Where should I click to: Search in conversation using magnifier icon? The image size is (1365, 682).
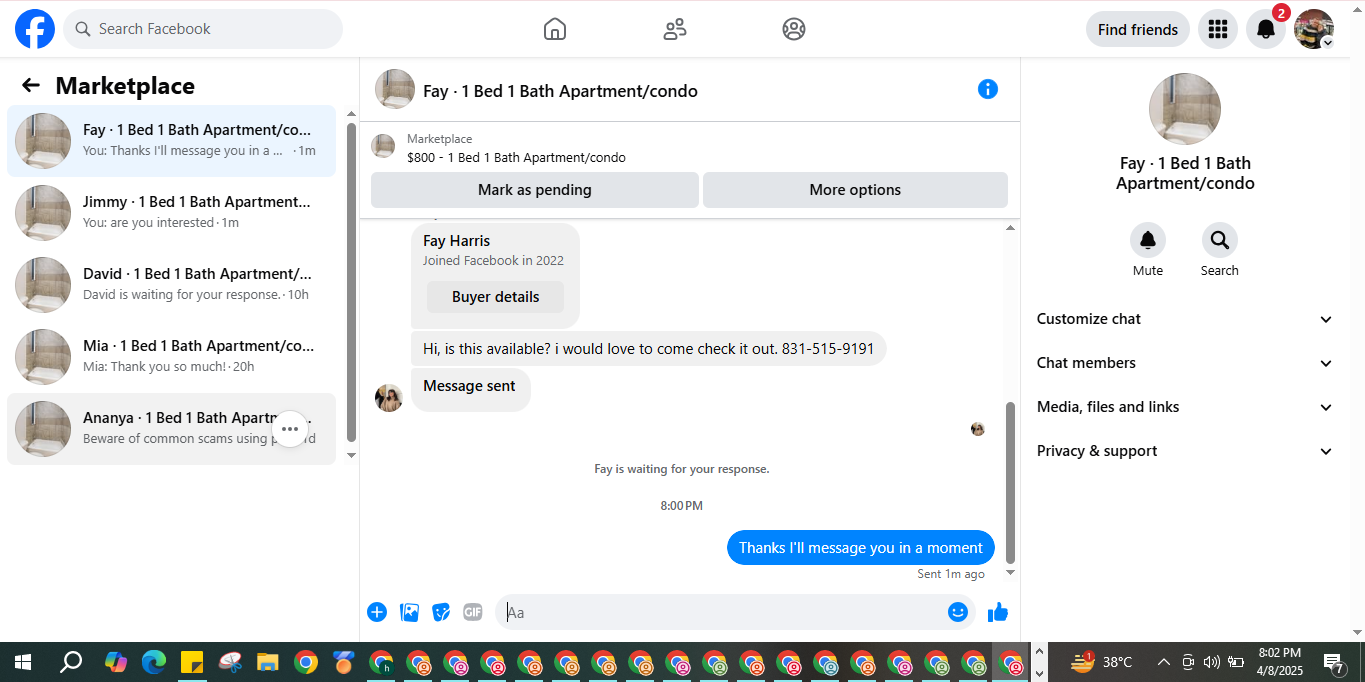click(x=1220, y=240)
